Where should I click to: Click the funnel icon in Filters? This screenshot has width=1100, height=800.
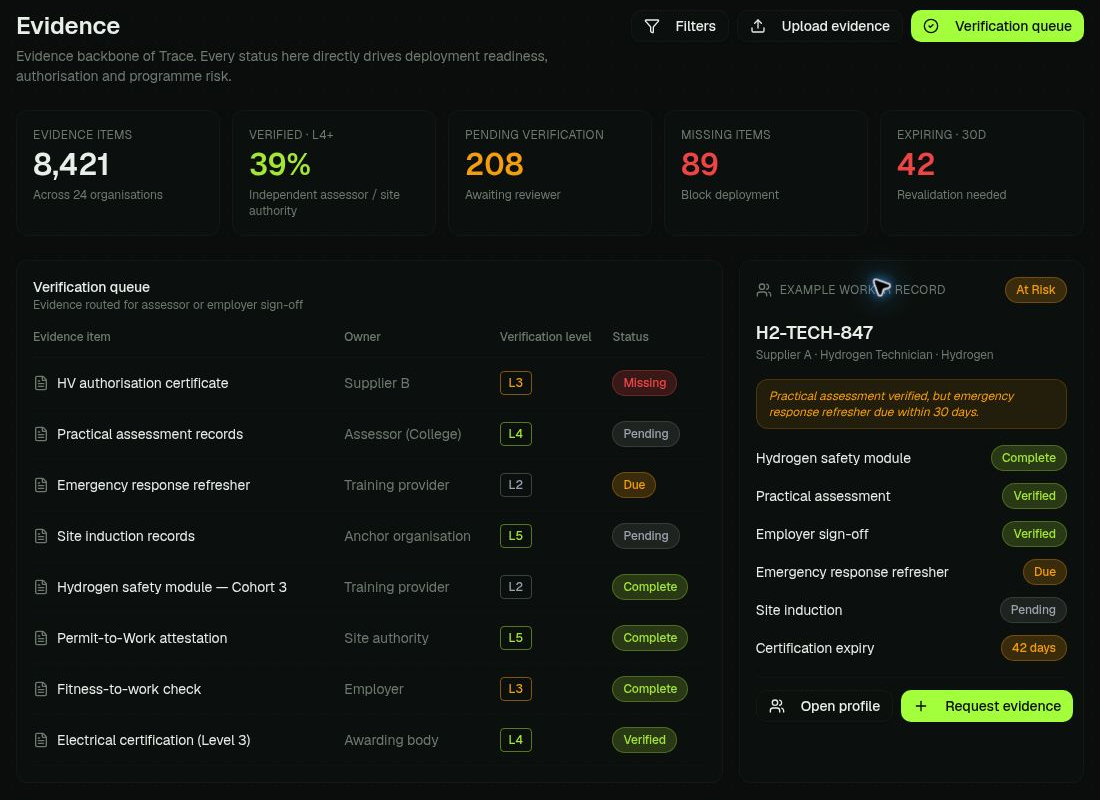(652, 26)
